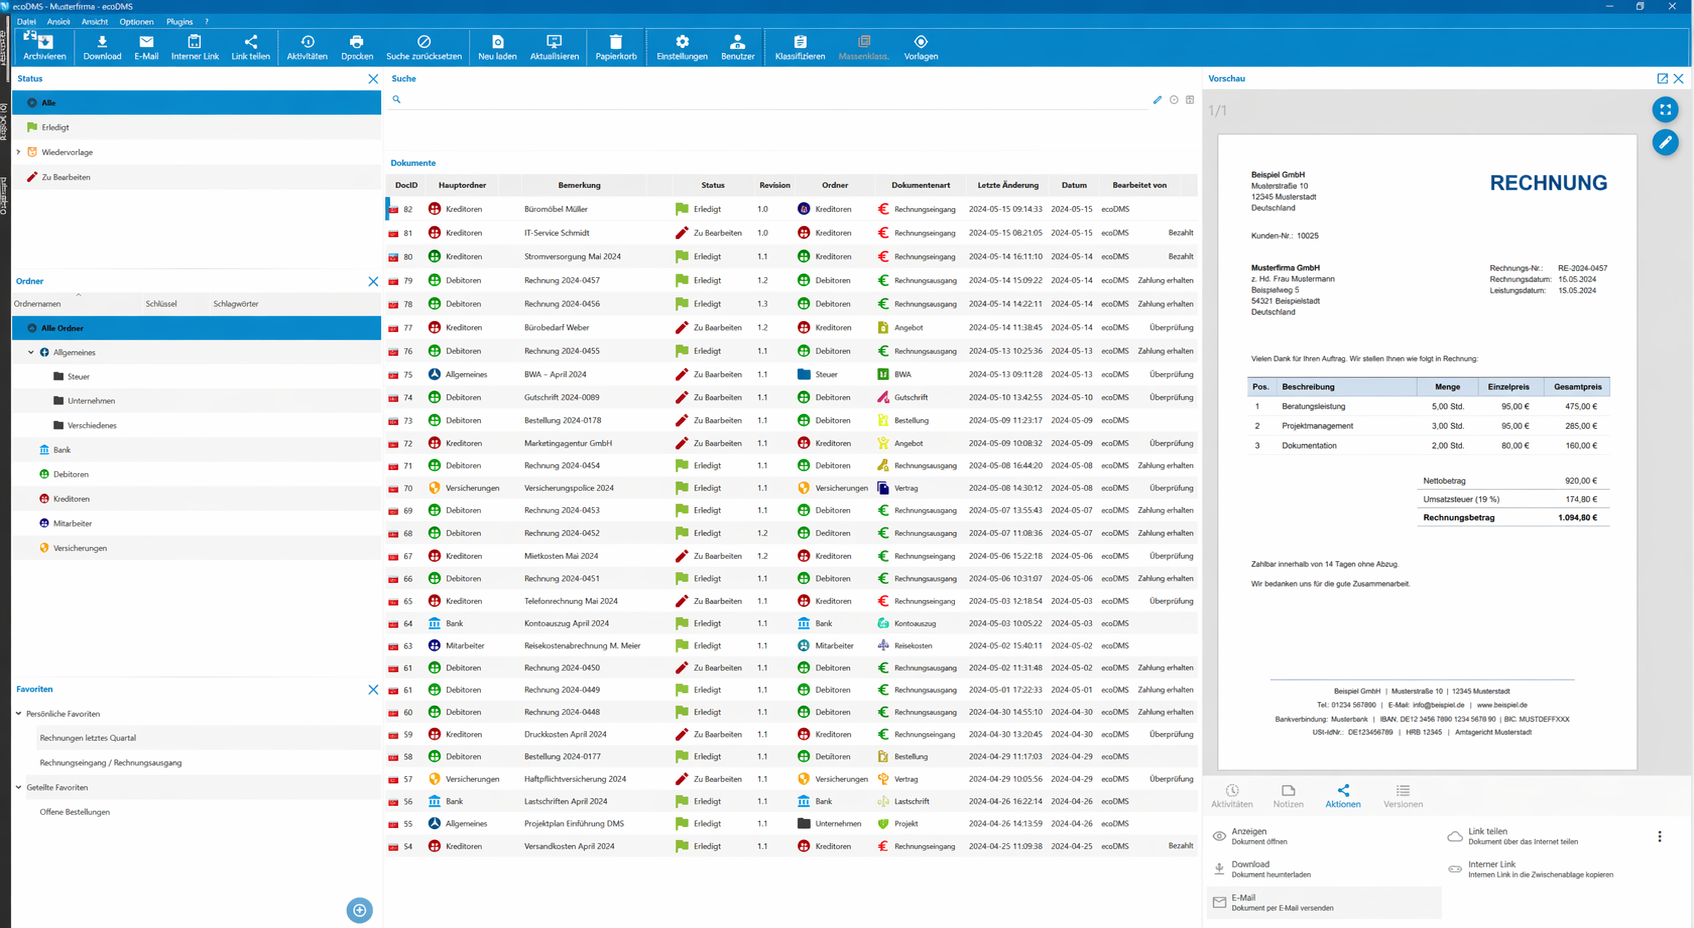Switch to the Versionen tab
This screenshot has height=928, width=1694.
click(1402, 796)
